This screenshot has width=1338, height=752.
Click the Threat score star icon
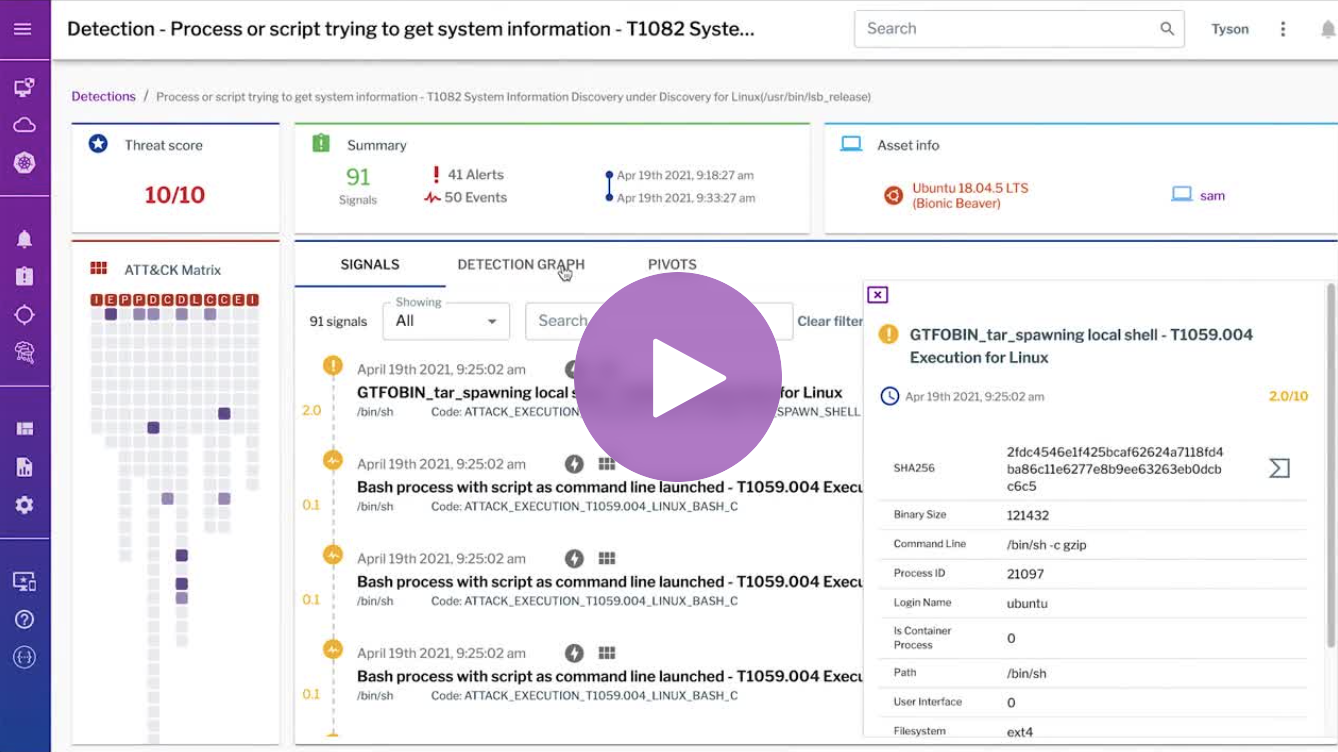coord(98,144)
